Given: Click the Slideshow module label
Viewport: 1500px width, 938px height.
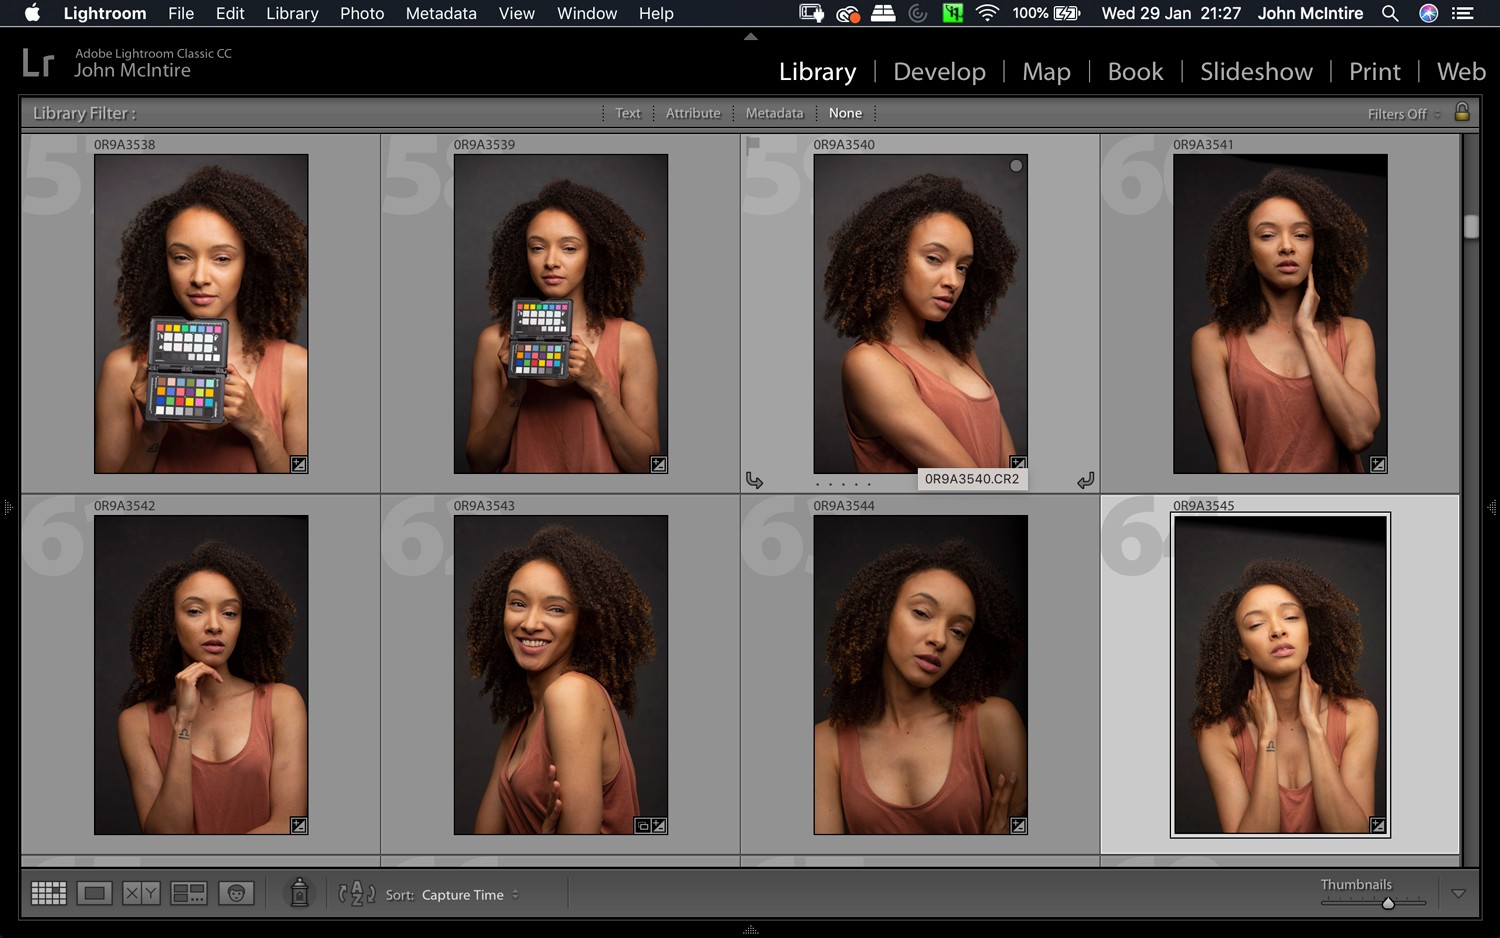Looking at the screenshot, I should pyautogui.click(x=1256, y=71).
